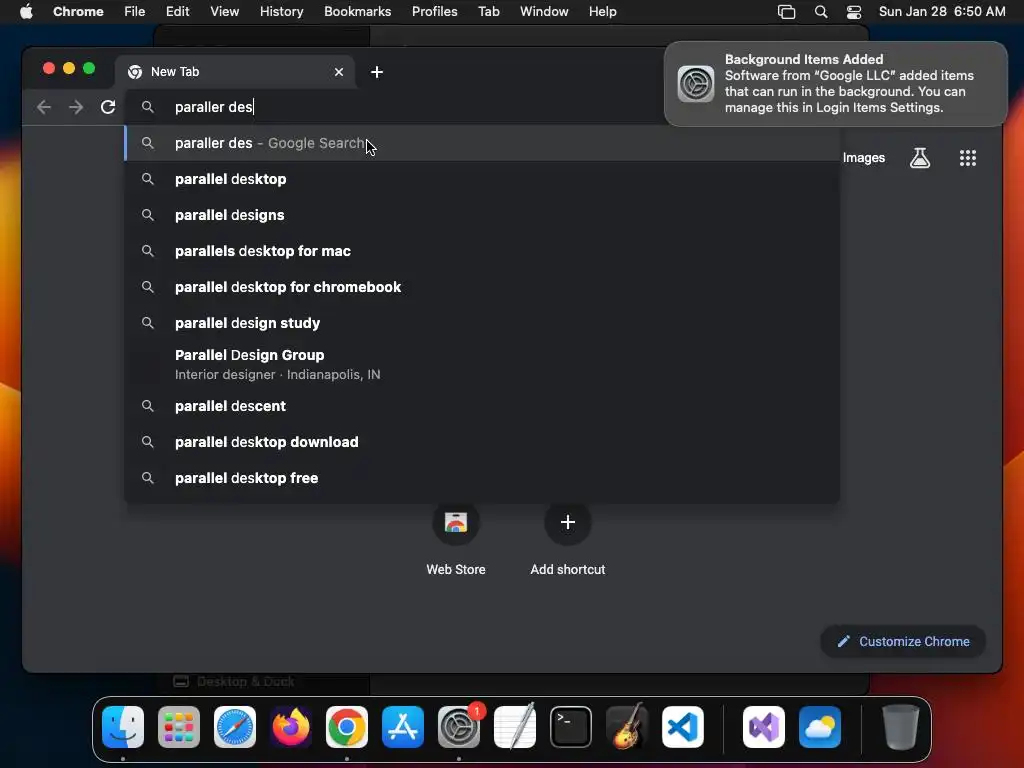Open Terminal from the dock
This screenshot has height=768, width=1024.
(x=571, y=727)
